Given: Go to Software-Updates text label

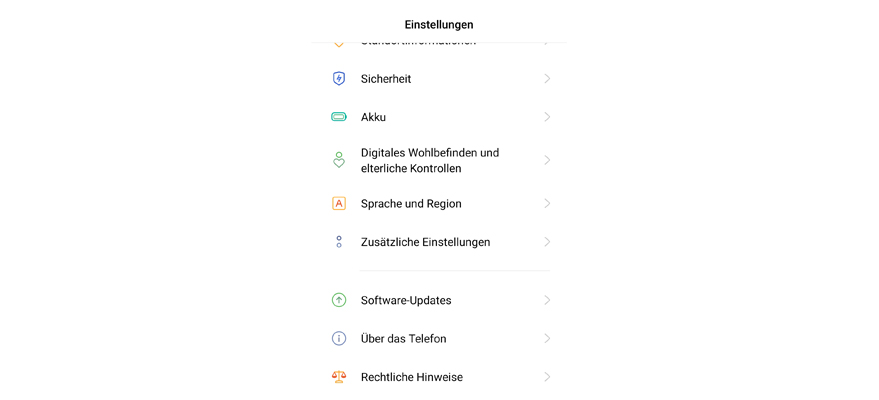Looking at the screenshot, I should 406,300.
